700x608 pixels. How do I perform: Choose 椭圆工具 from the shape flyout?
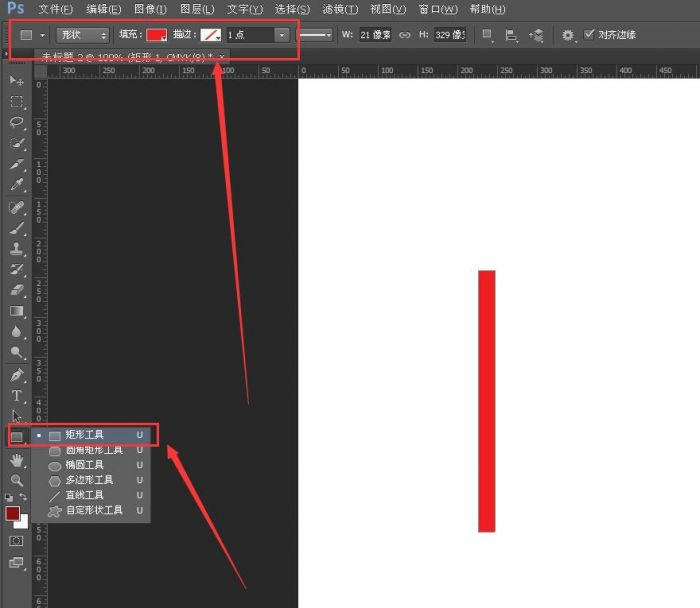point(84,465)
